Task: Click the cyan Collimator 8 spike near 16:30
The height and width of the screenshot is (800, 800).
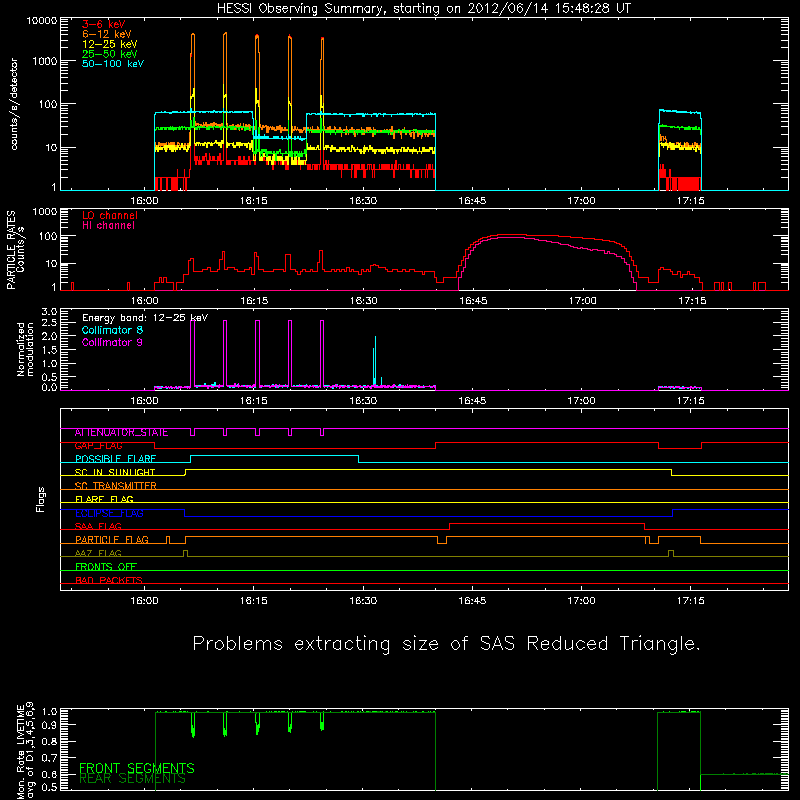Action: coord(375,361)
